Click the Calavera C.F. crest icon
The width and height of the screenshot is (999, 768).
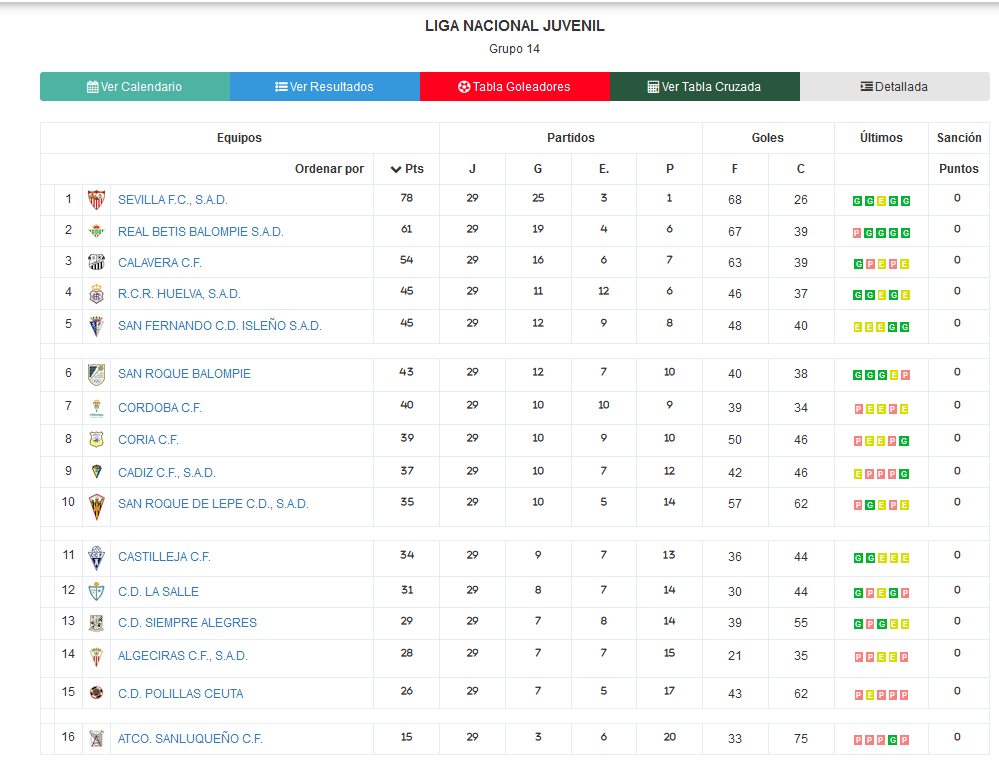[x=96, y=262]
